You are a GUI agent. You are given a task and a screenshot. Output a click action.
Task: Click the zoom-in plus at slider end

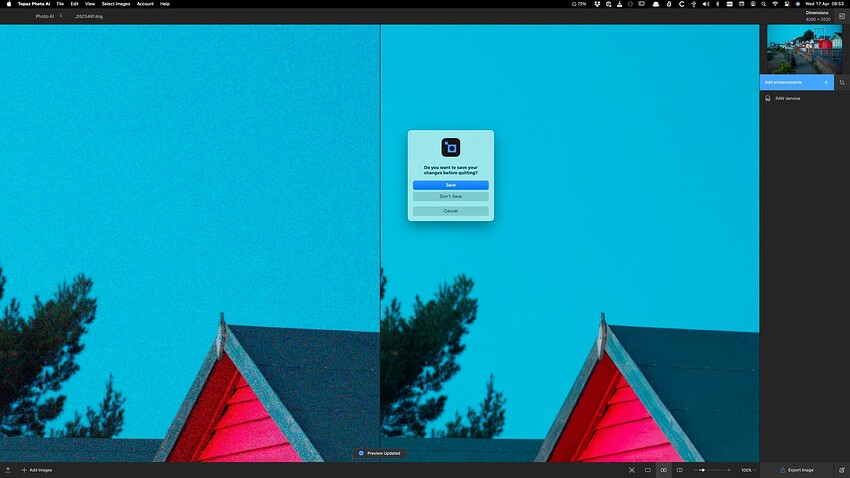[729, 470]
